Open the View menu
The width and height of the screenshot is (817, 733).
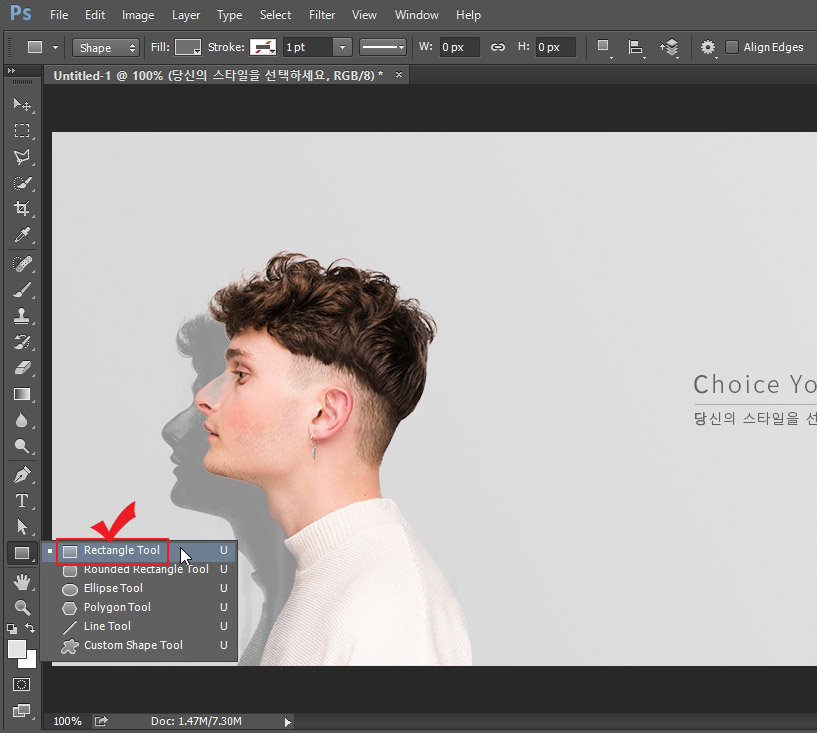(364, 15)
